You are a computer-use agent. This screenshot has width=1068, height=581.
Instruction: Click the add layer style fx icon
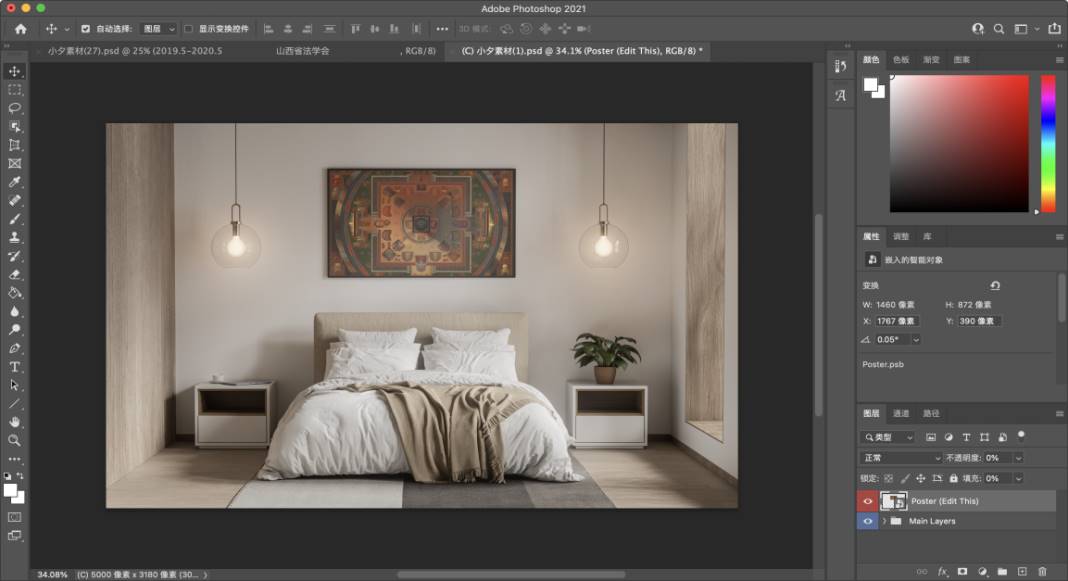[942, 571]
